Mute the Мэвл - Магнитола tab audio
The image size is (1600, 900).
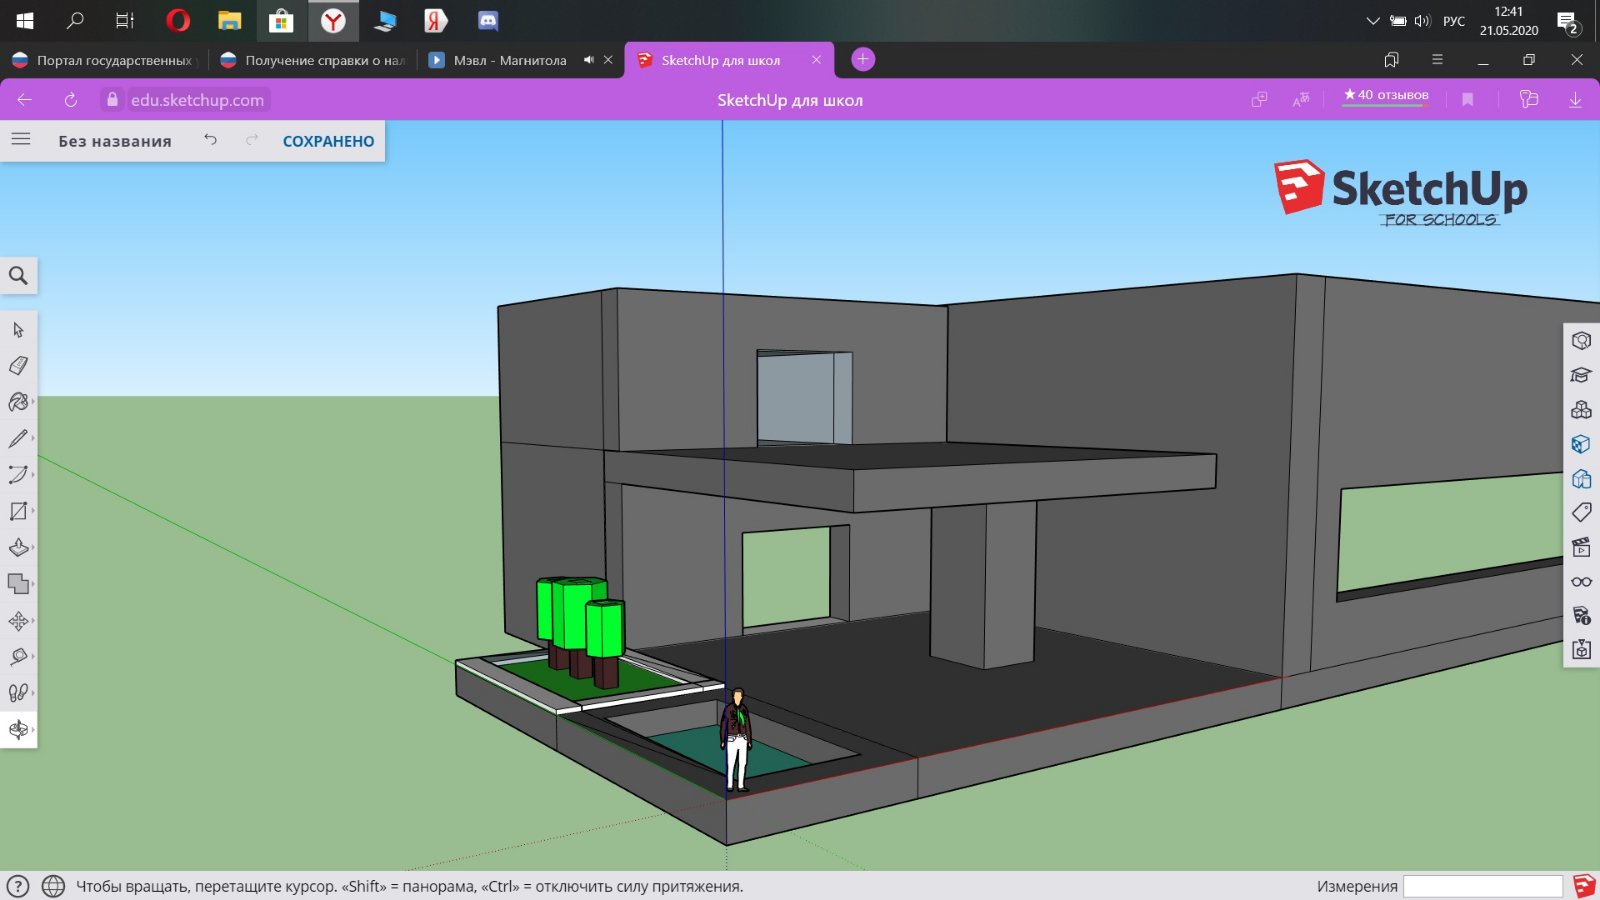click(x=589, y=60)
